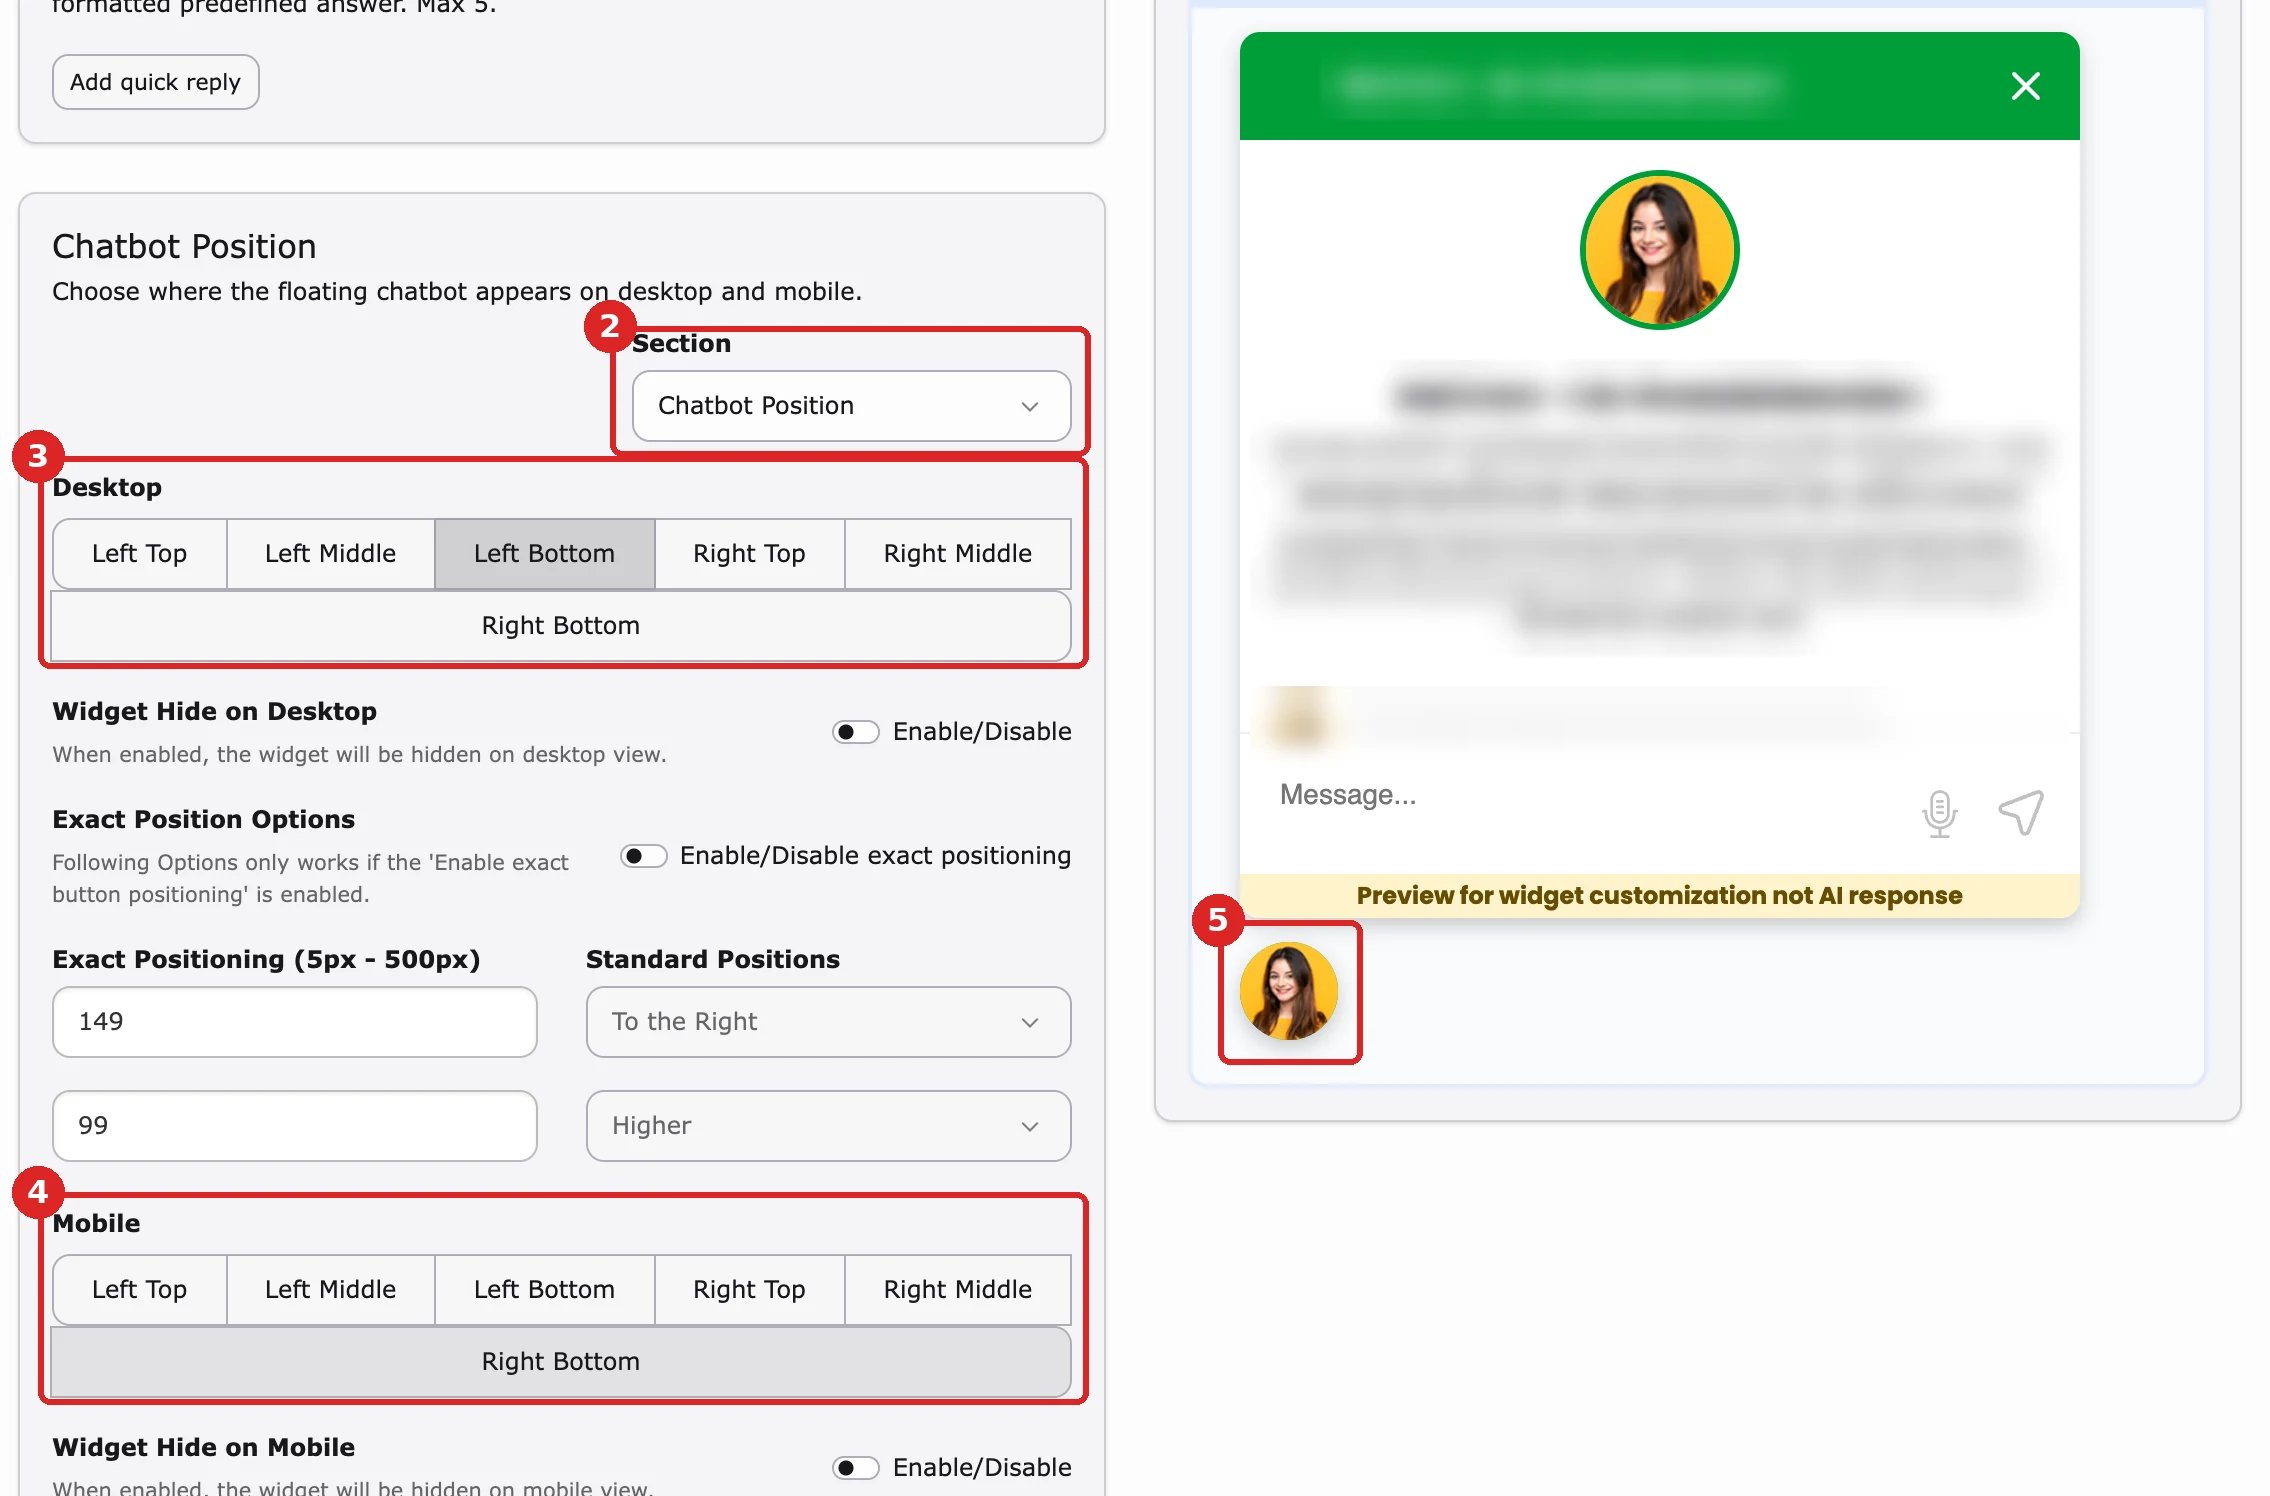Toggle exact positioning switch
Screen dimensions: 2270x1496
[x=643, y=856]
